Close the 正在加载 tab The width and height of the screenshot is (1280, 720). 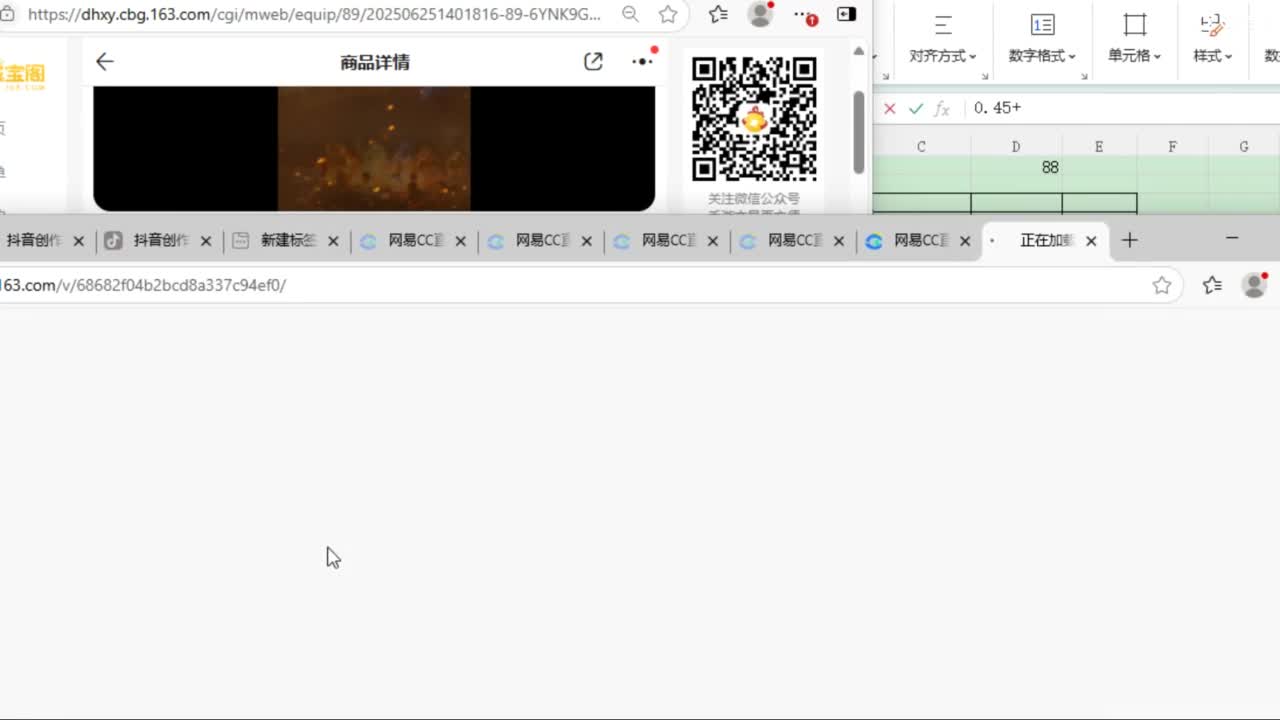tap(1091, 240)
